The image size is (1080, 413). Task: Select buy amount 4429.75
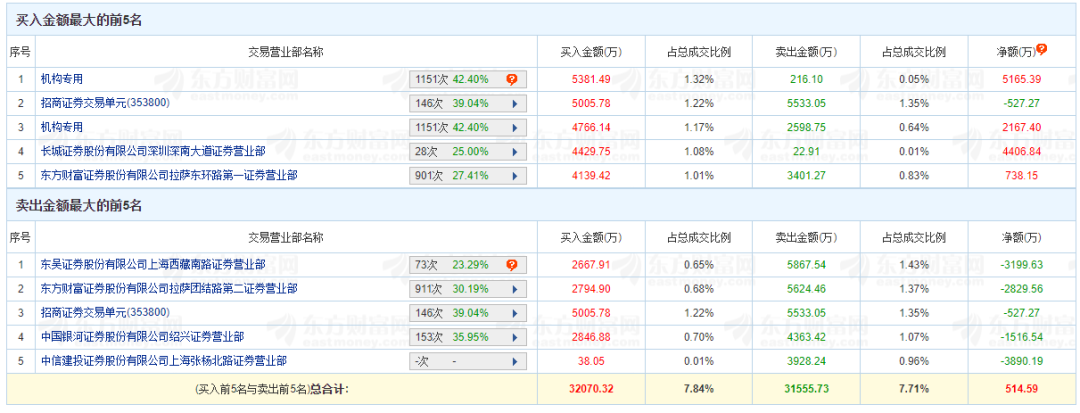click(x=591, y=151)
